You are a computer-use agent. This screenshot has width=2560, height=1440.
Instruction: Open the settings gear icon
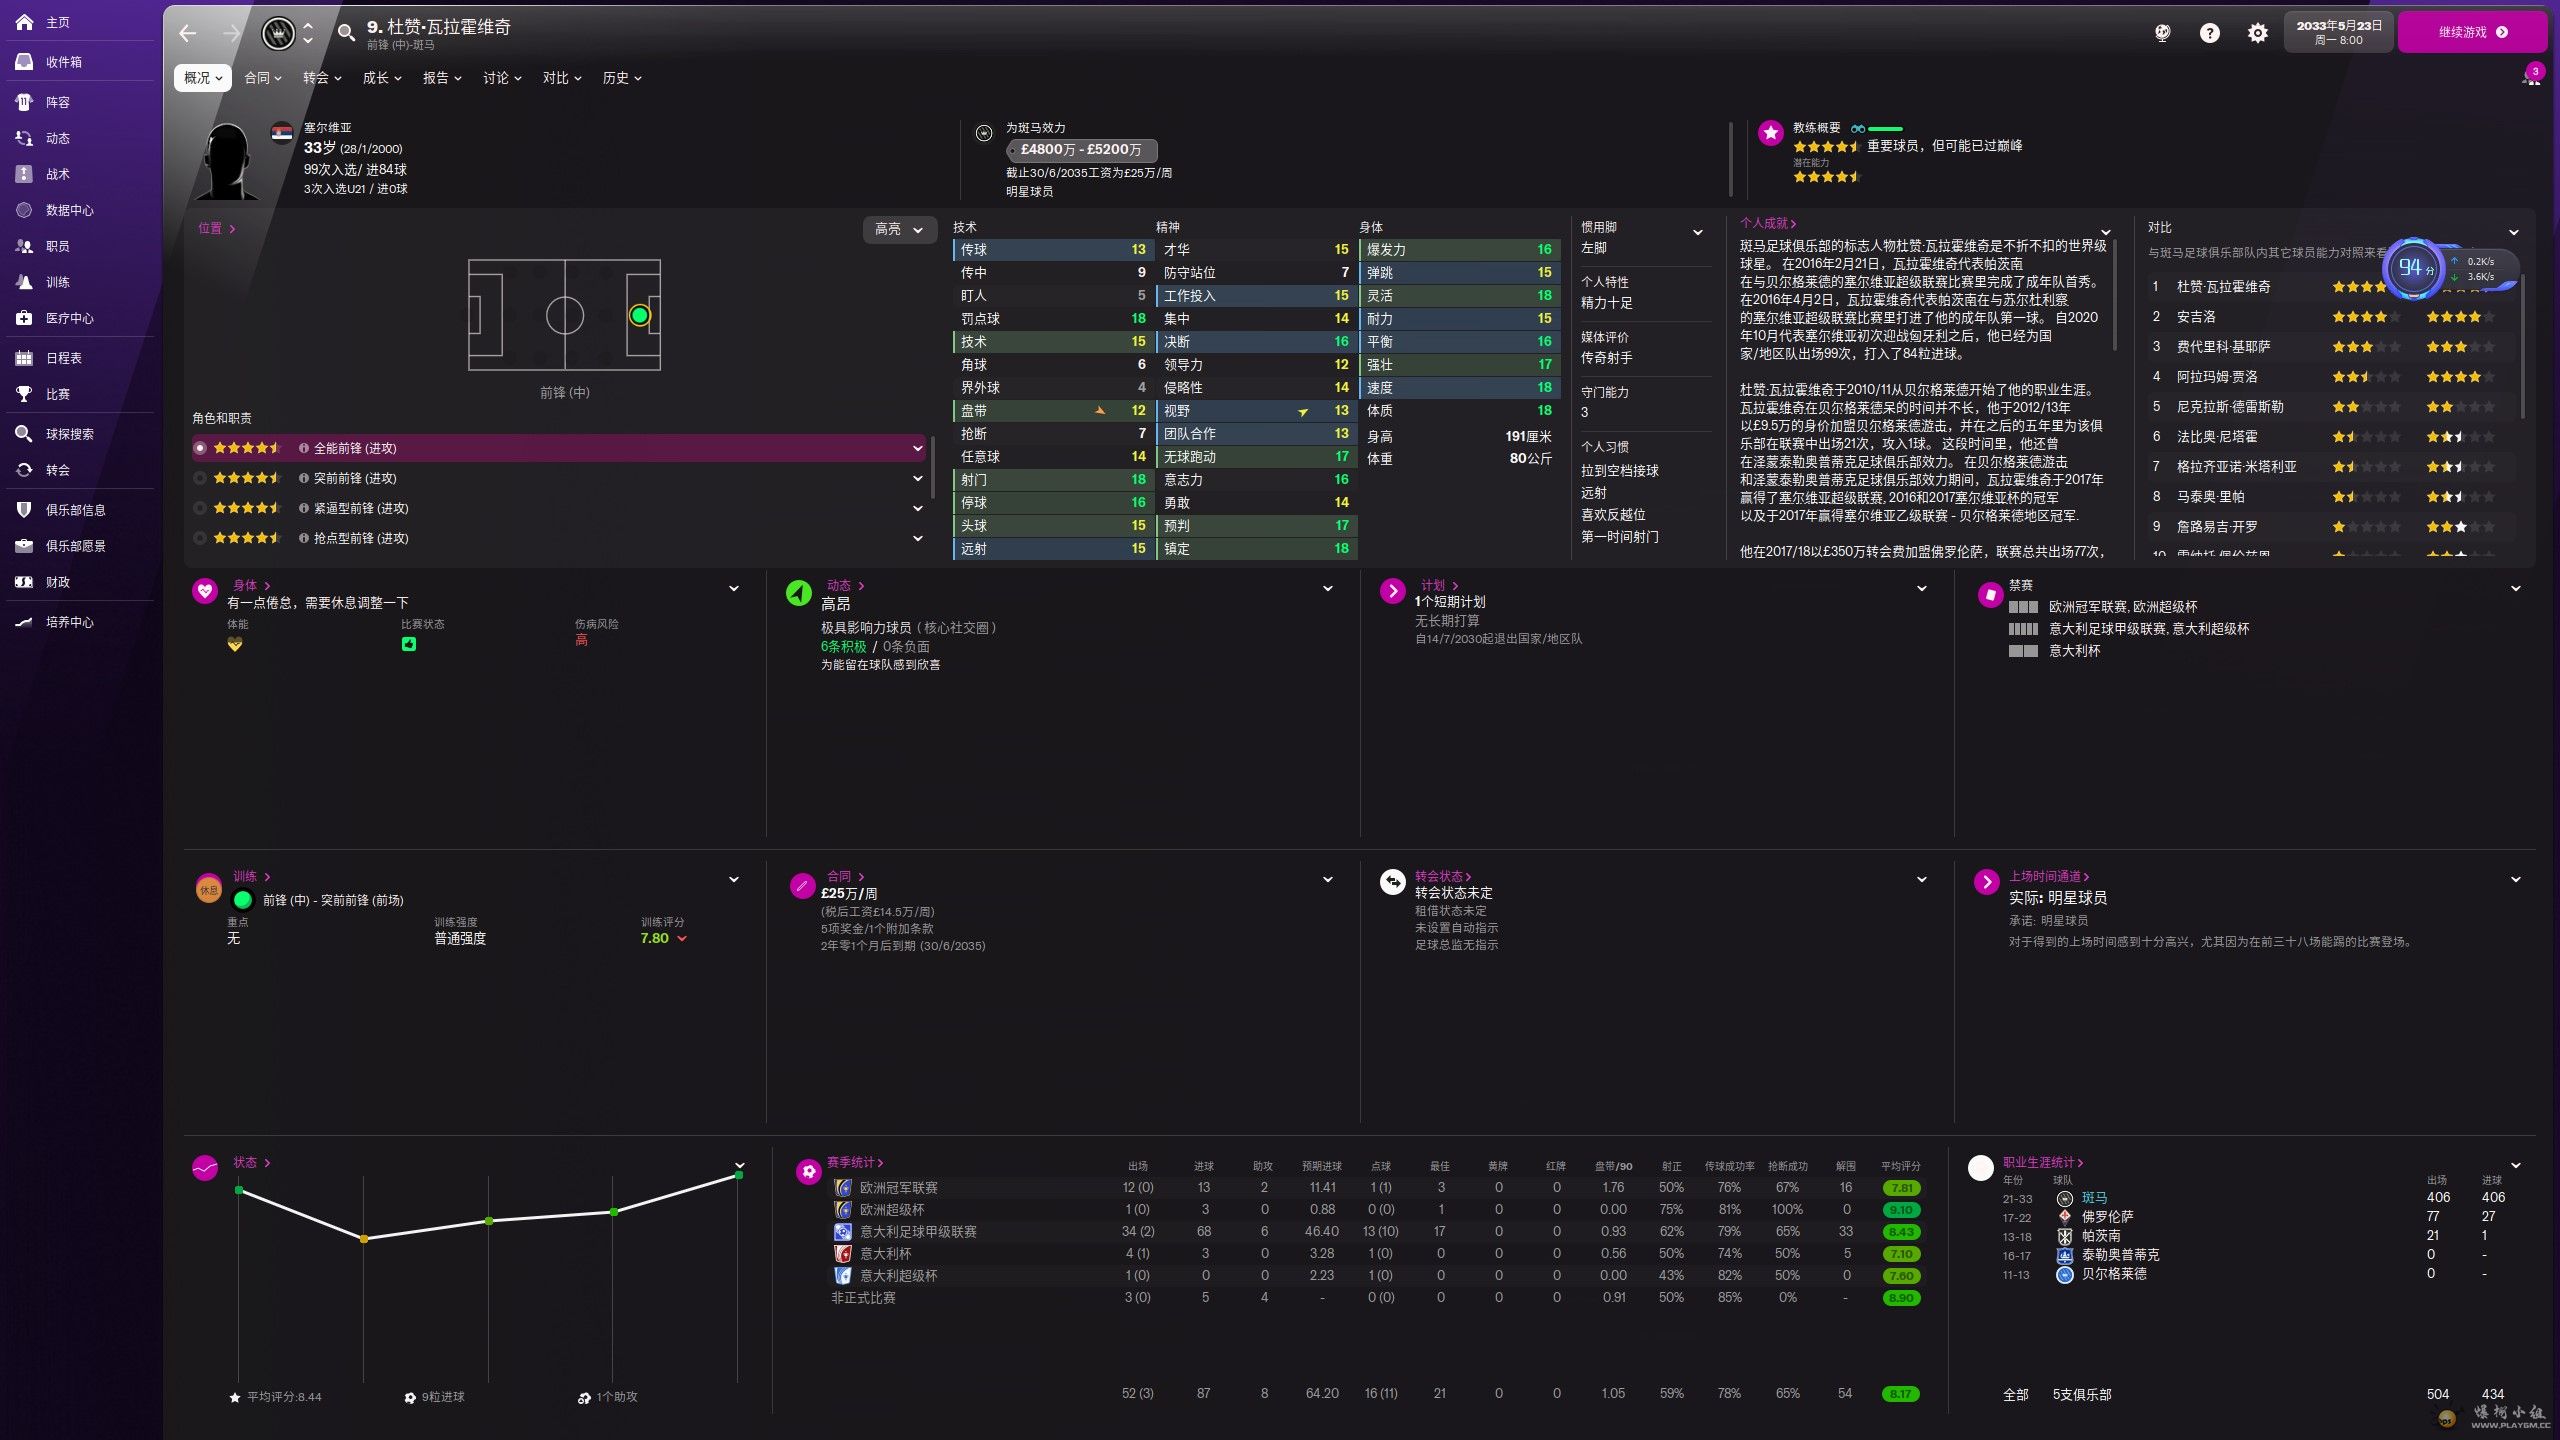click(2258, 33)
